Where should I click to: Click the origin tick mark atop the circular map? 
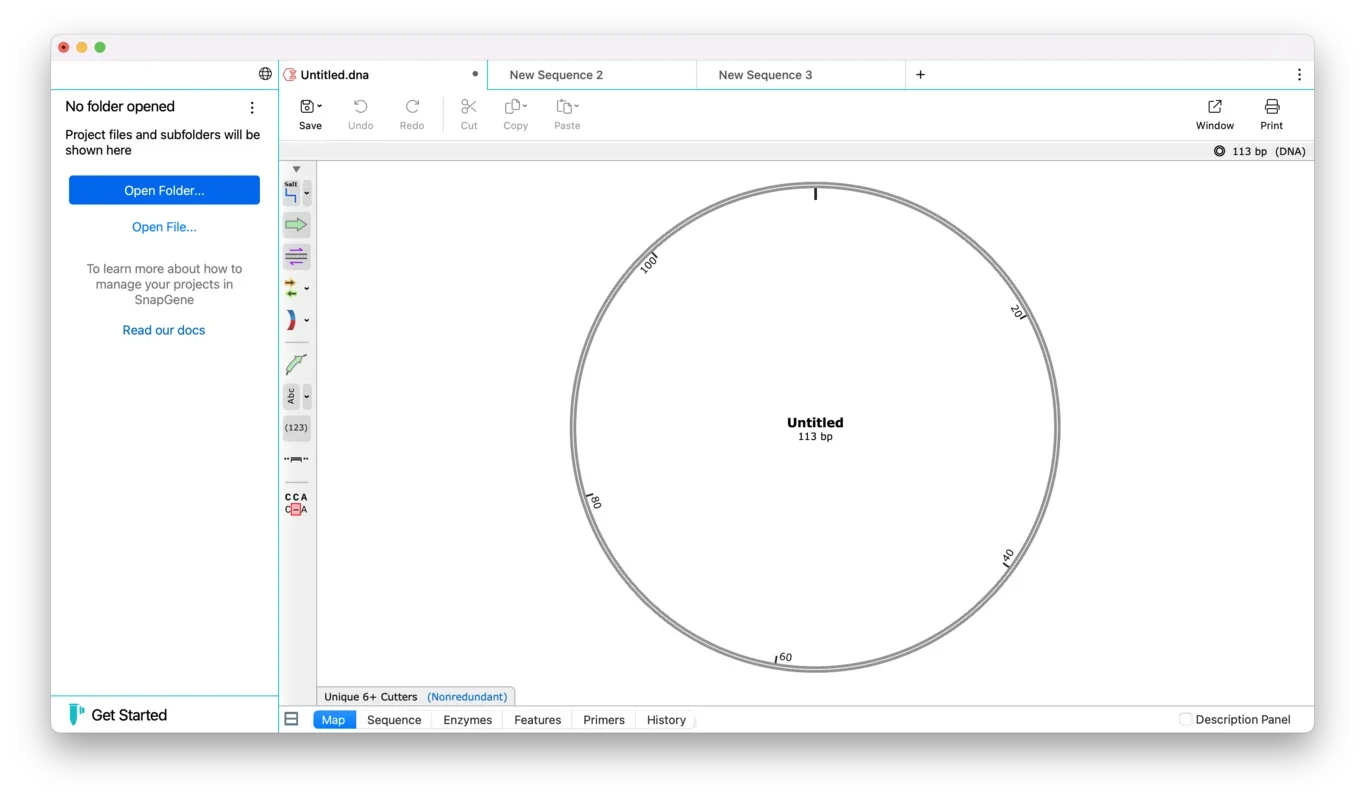(815, 193)
